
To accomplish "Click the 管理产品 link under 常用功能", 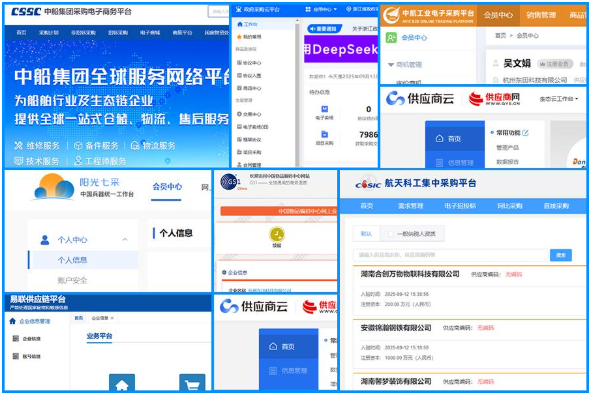I will point(507,148).
